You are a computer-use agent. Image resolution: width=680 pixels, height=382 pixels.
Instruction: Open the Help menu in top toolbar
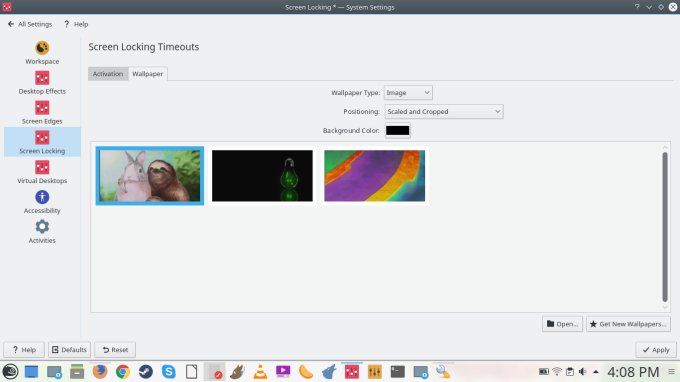[x=76, y=24]
